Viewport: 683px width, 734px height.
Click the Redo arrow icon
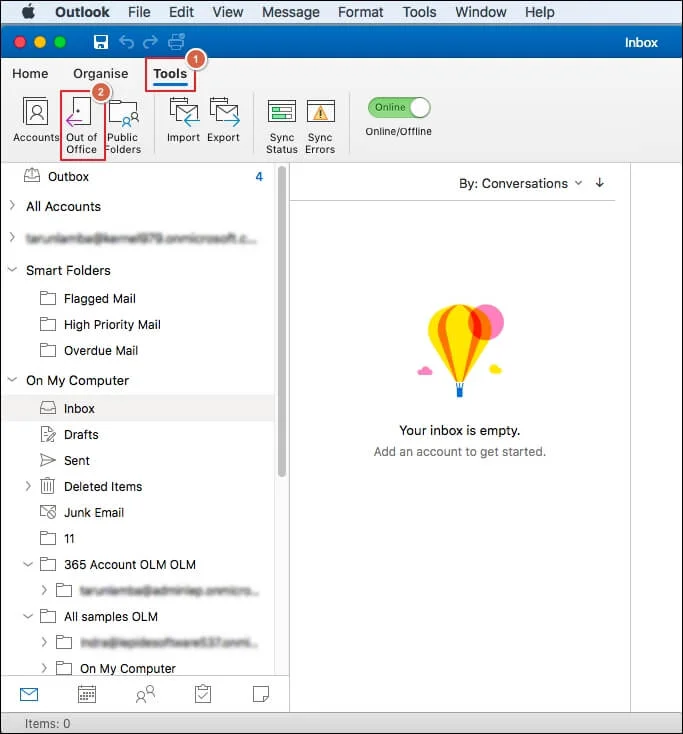[x=150, y=42]
